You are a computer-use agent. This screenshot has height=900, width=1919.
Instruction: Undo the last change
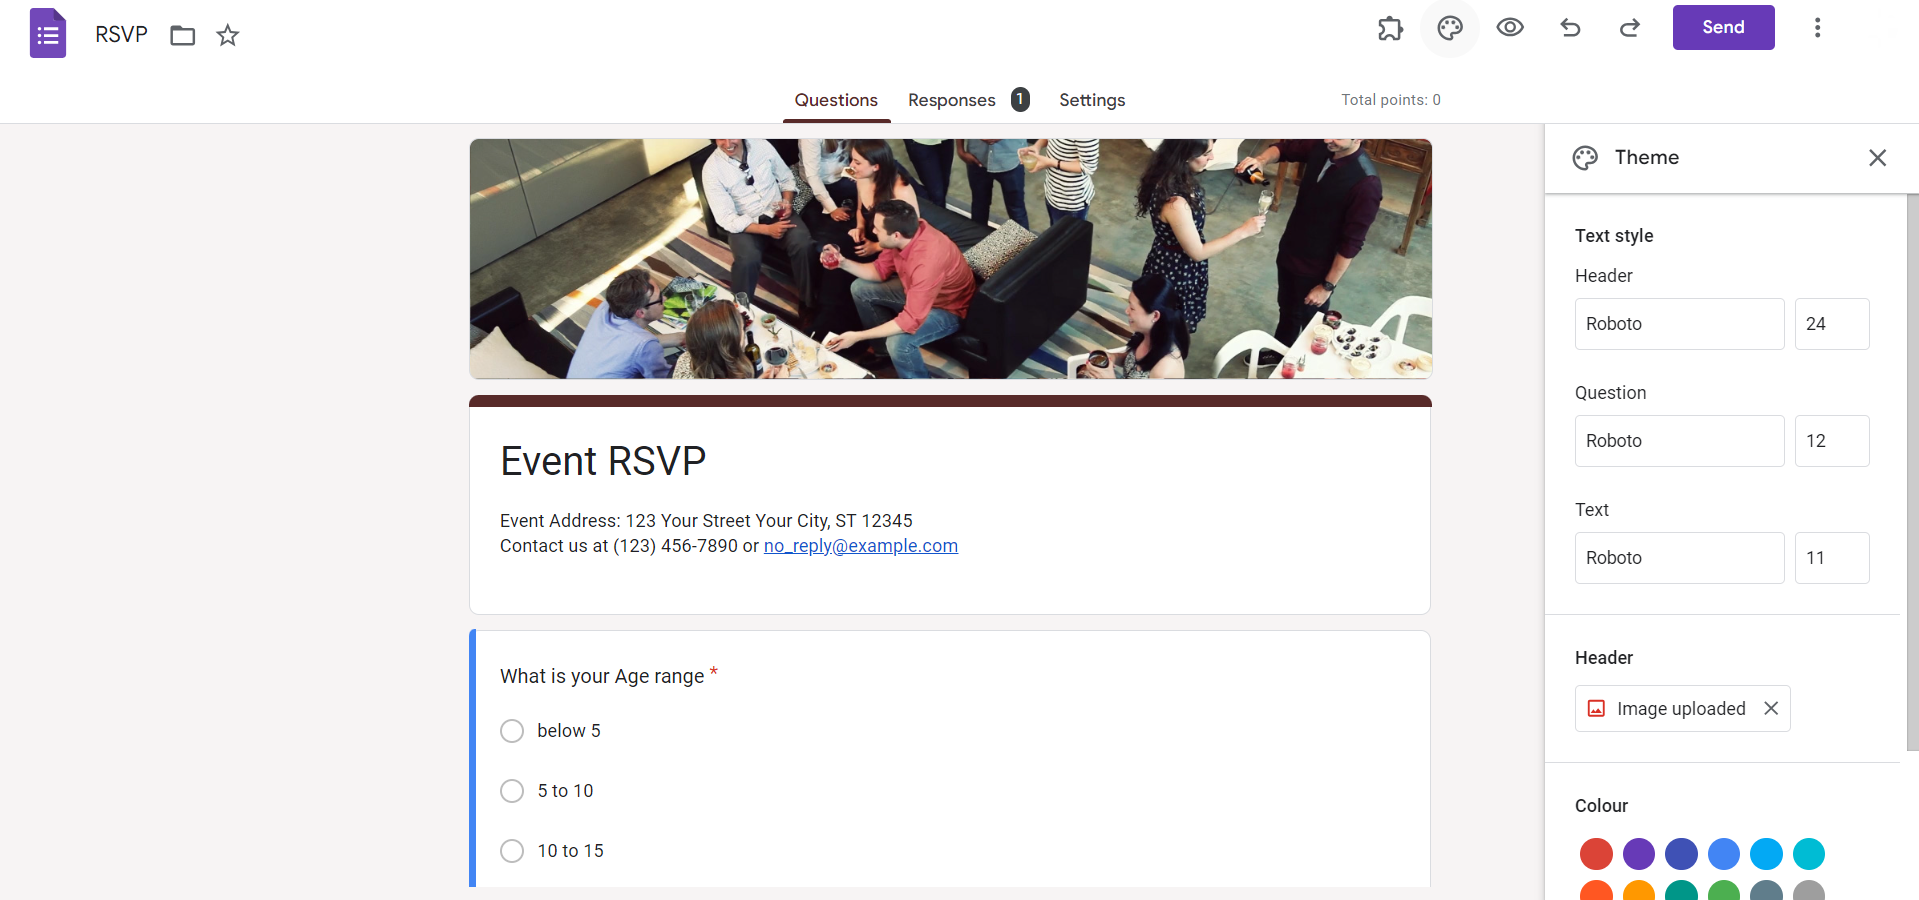(1570, 28)
